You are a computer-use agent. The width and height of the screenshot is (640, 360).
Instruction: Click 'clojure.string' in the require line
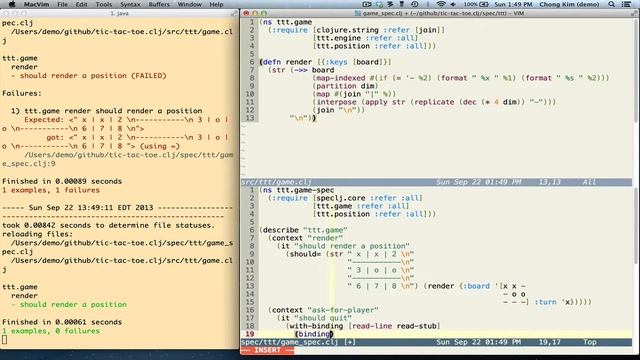point(347,30)
